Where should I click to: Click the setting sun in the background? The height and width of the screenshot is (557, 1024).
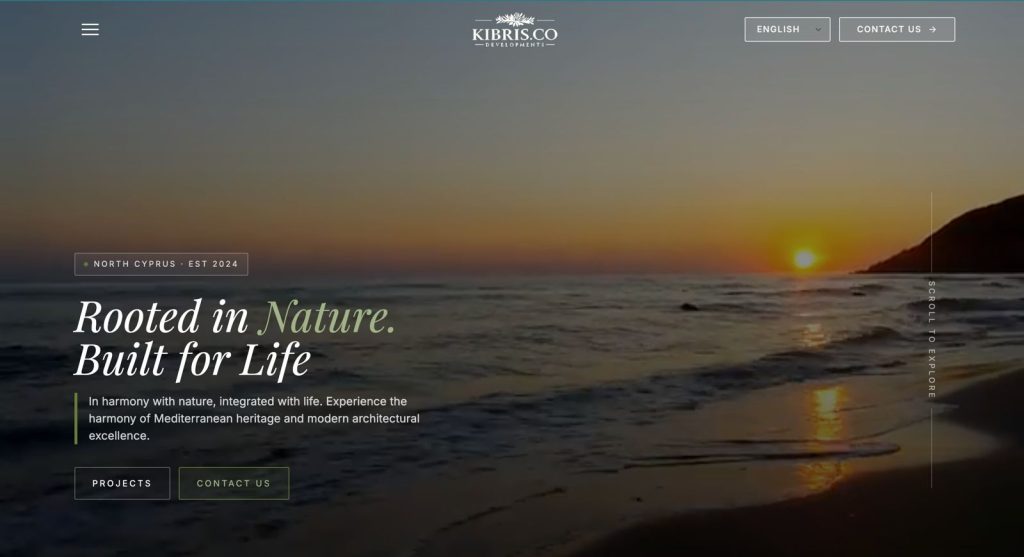click(804, 259)
